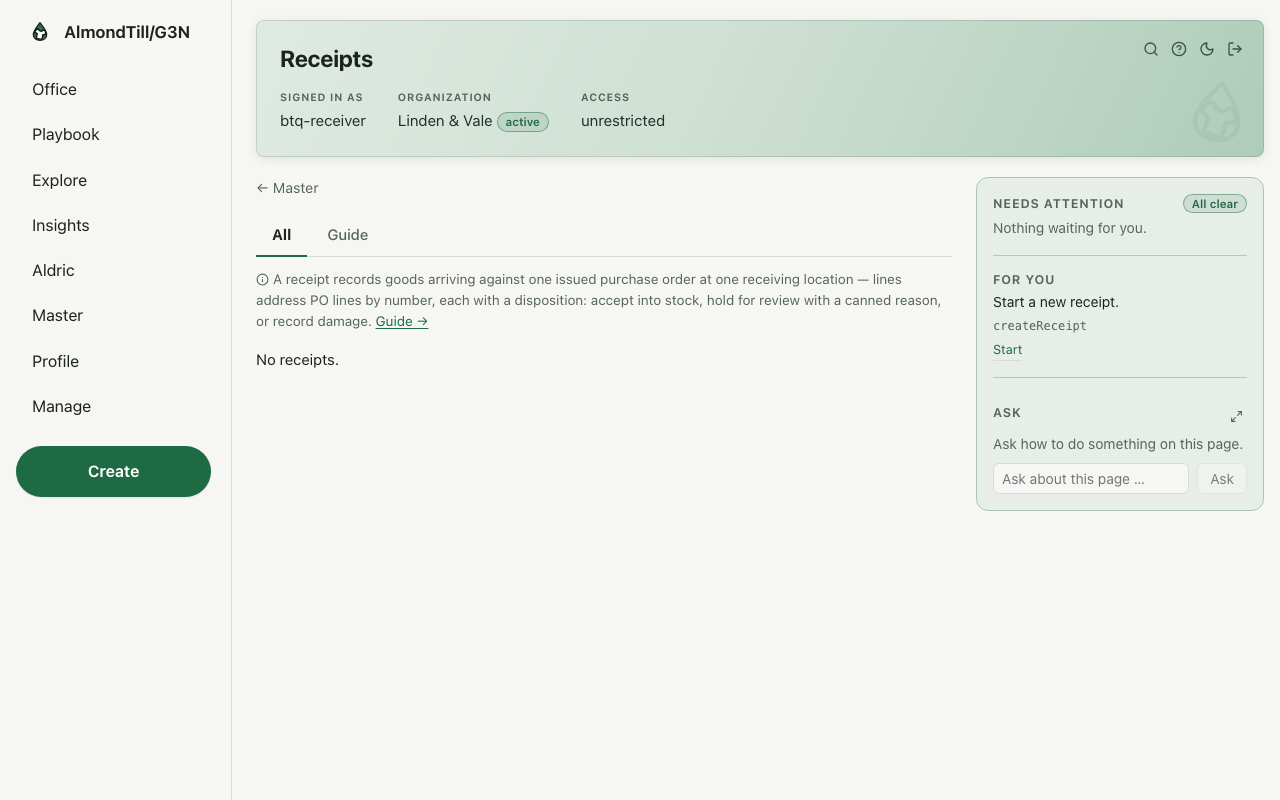Open the Playbook section

(x=66, y=134)
